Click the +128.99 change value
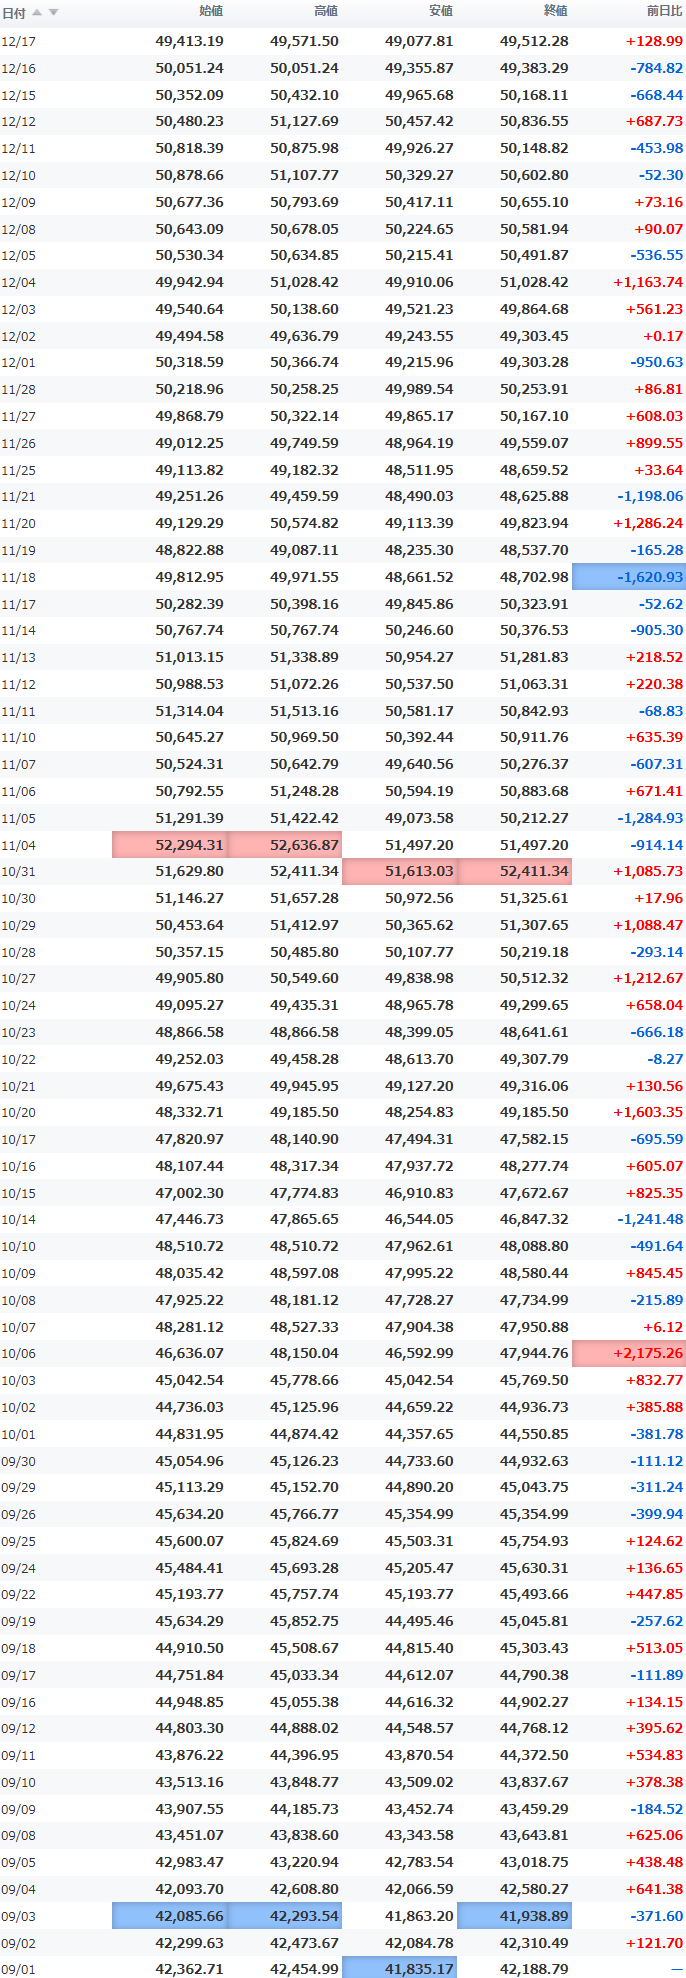686x1978 pixels. pos(654,41)
